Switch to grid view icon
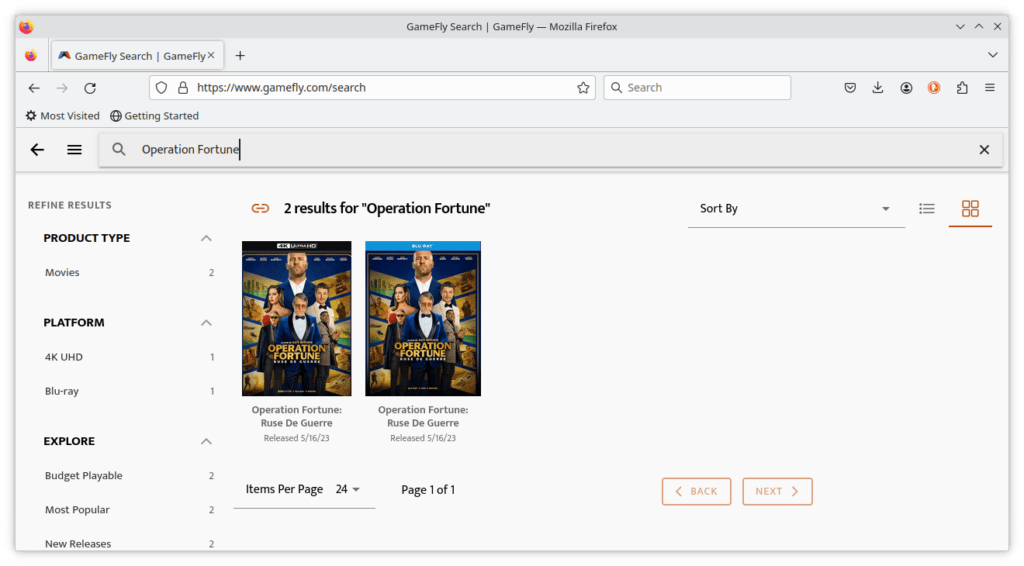 (x=970, y=208)
